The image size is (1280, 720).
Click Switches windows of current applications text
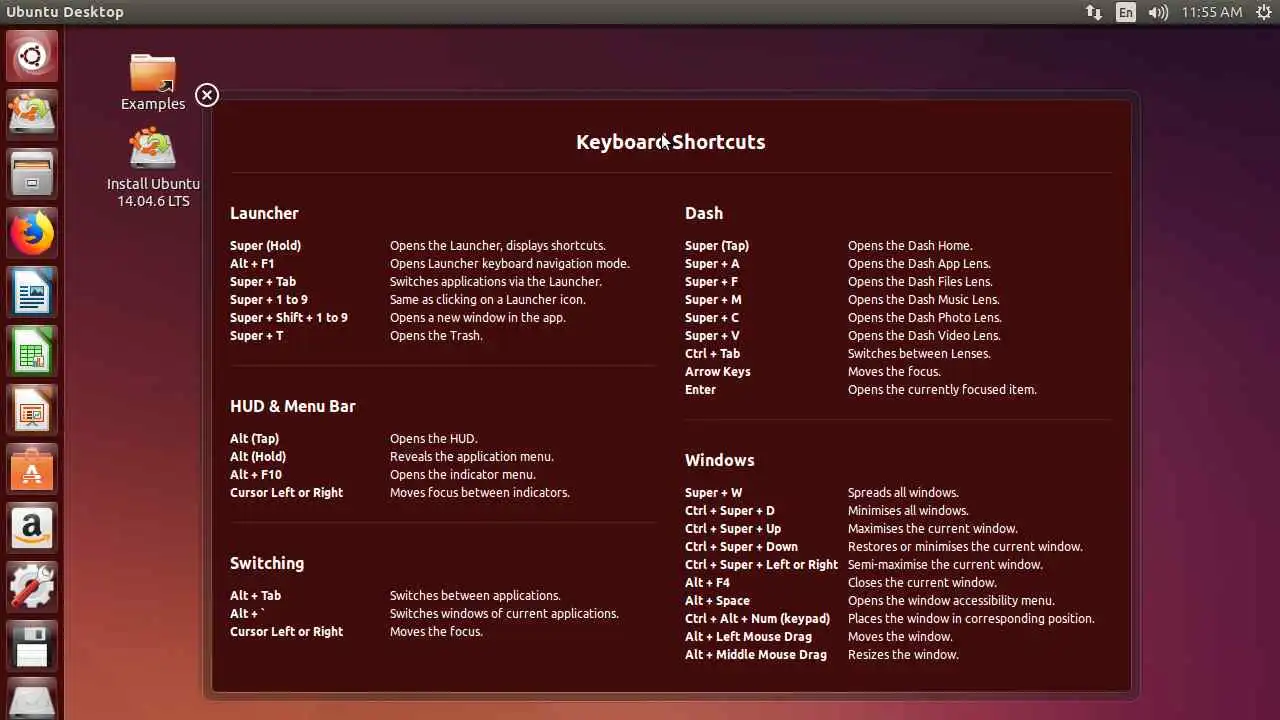504,613
